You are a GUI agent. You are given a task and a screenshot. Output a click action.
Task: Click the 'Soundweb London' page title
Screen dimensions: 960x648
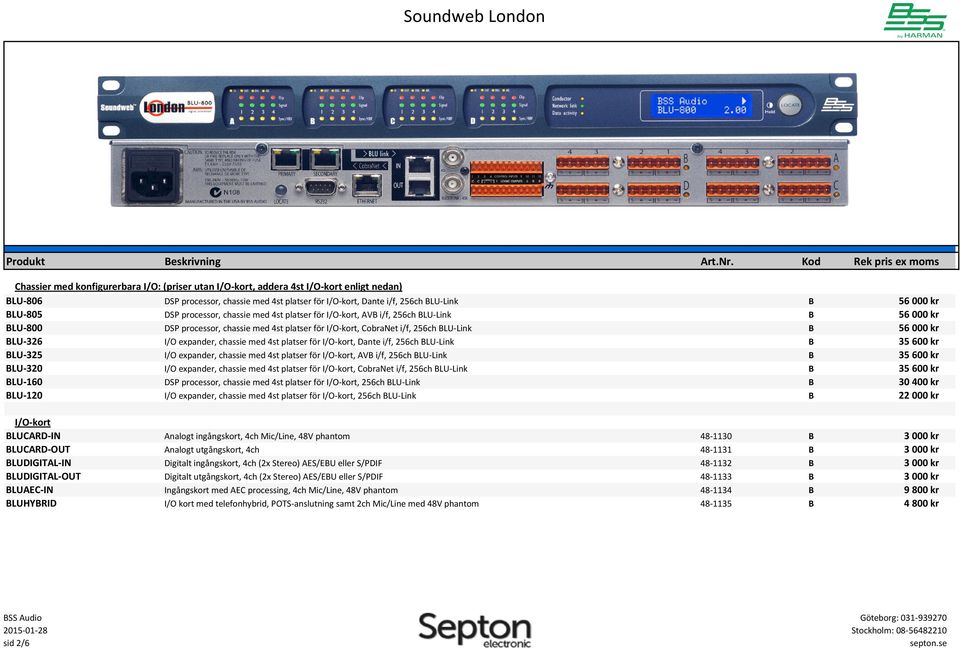474,16
